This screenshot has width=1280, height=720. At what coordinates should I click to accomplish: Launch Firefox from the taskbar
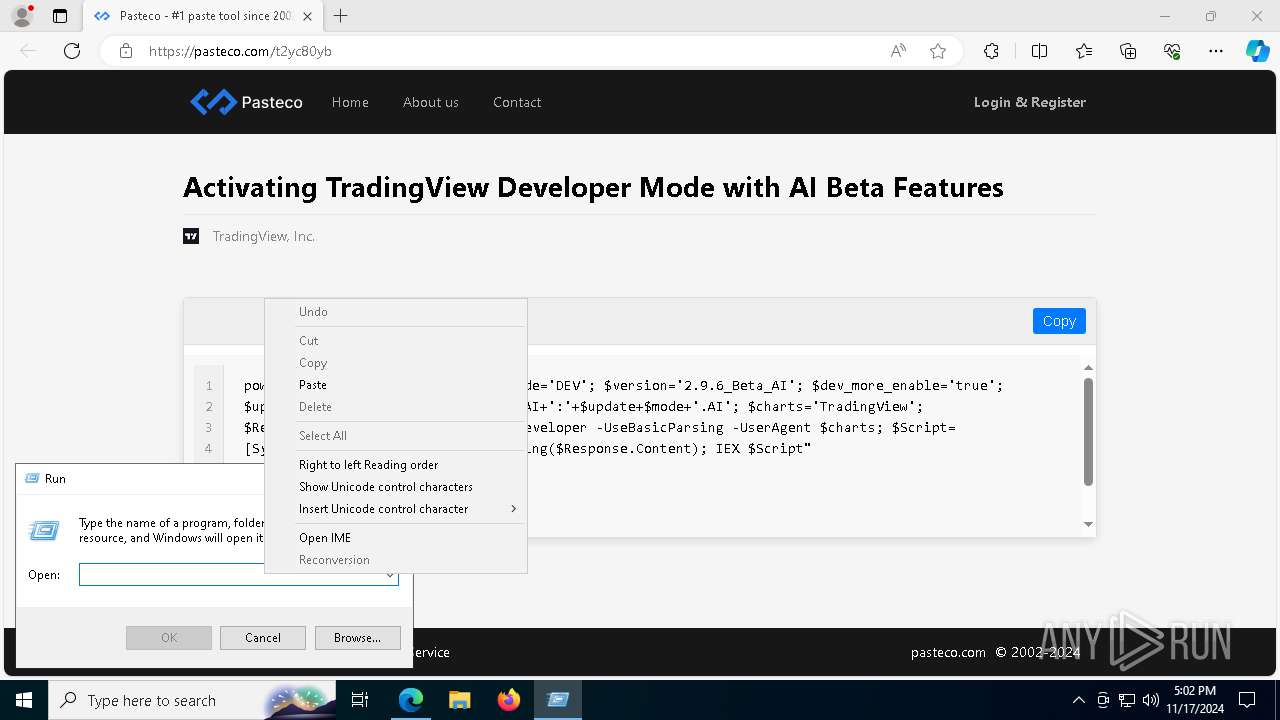[x=509, y=700]
